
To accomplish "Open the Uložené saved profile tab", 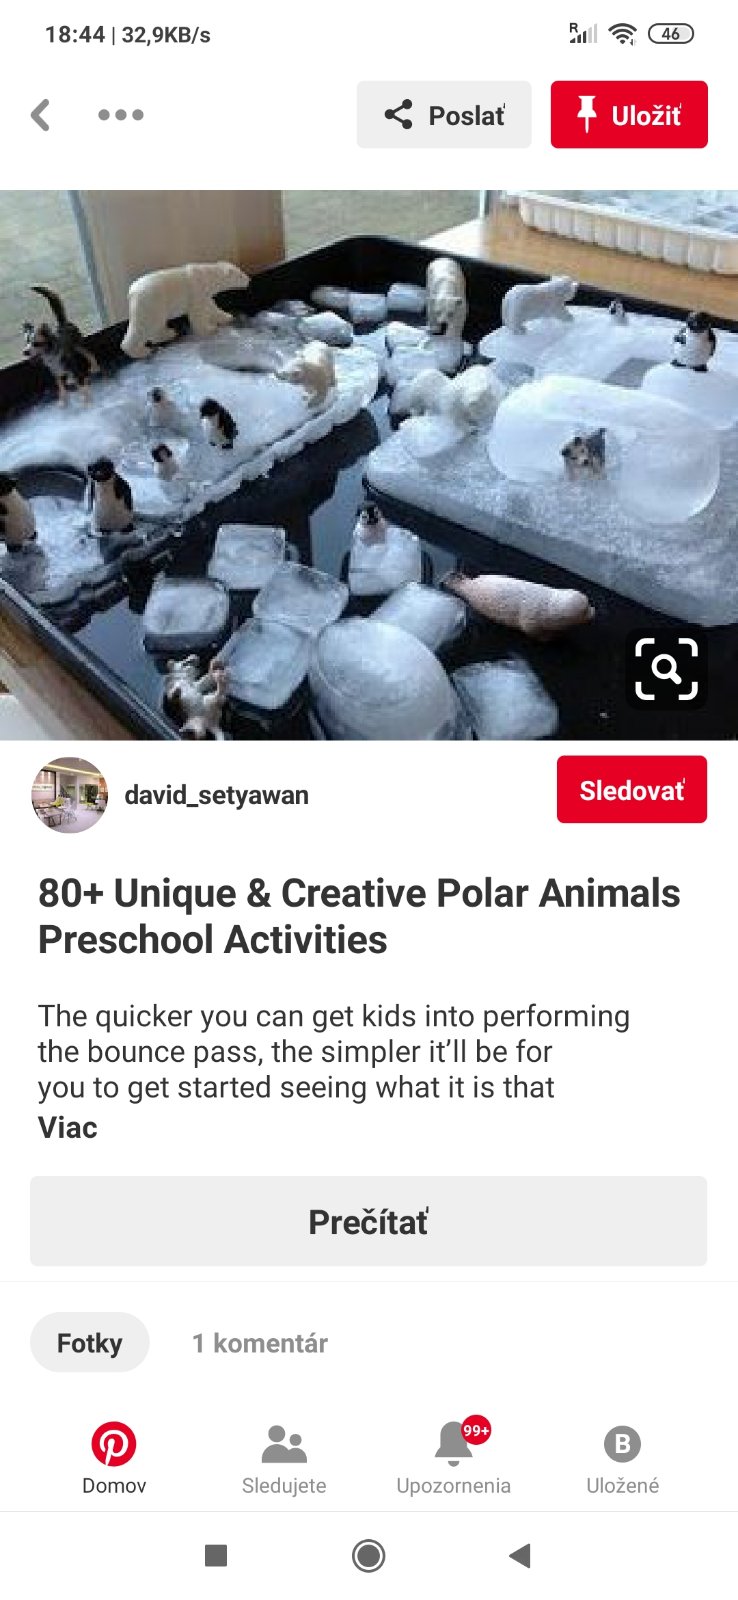I will click(x=622, y=1457).
